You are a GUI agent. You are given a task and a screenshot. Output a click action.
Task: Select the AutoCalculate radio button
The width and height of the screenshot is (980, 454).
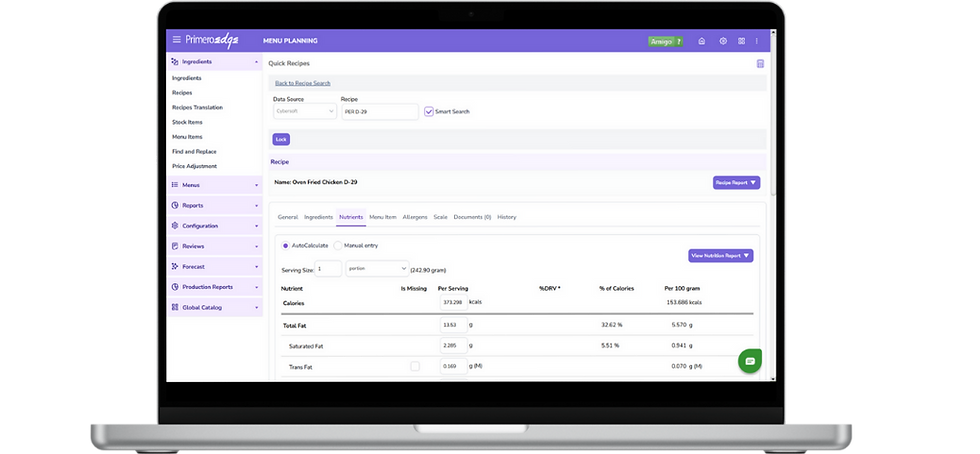(x=286, y=246)
